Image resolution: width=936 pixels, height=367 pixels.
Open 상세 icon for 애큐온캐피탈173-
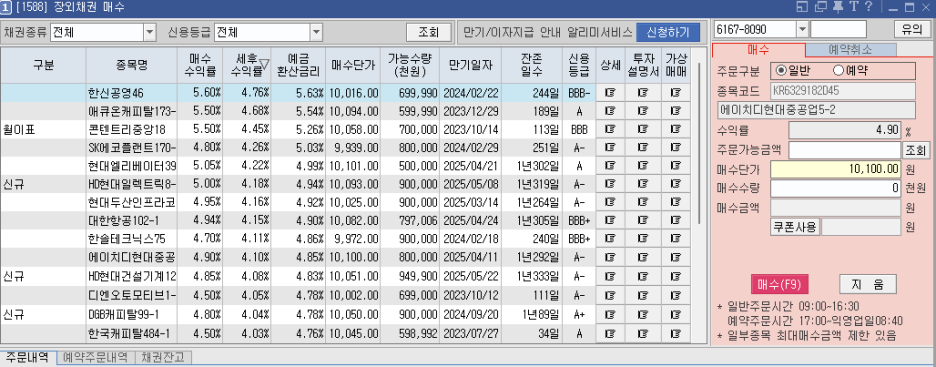[610, 111]
